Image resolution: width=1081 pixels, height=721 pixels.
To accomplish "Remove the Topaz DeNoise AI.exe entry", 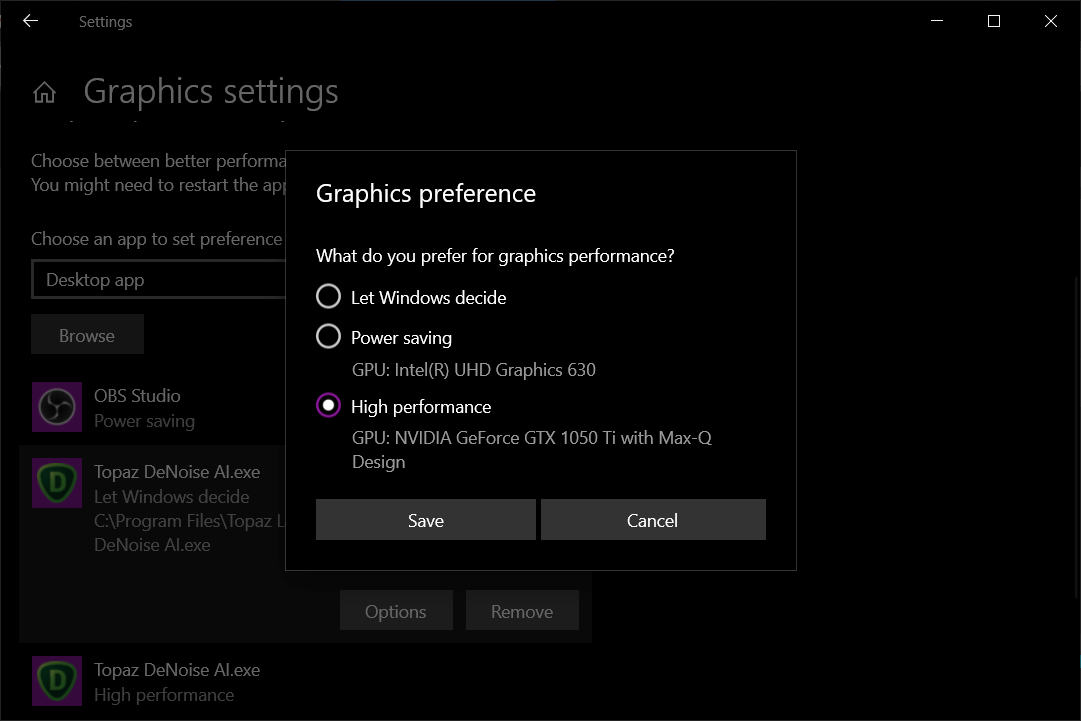I will [x=521, y=611].
